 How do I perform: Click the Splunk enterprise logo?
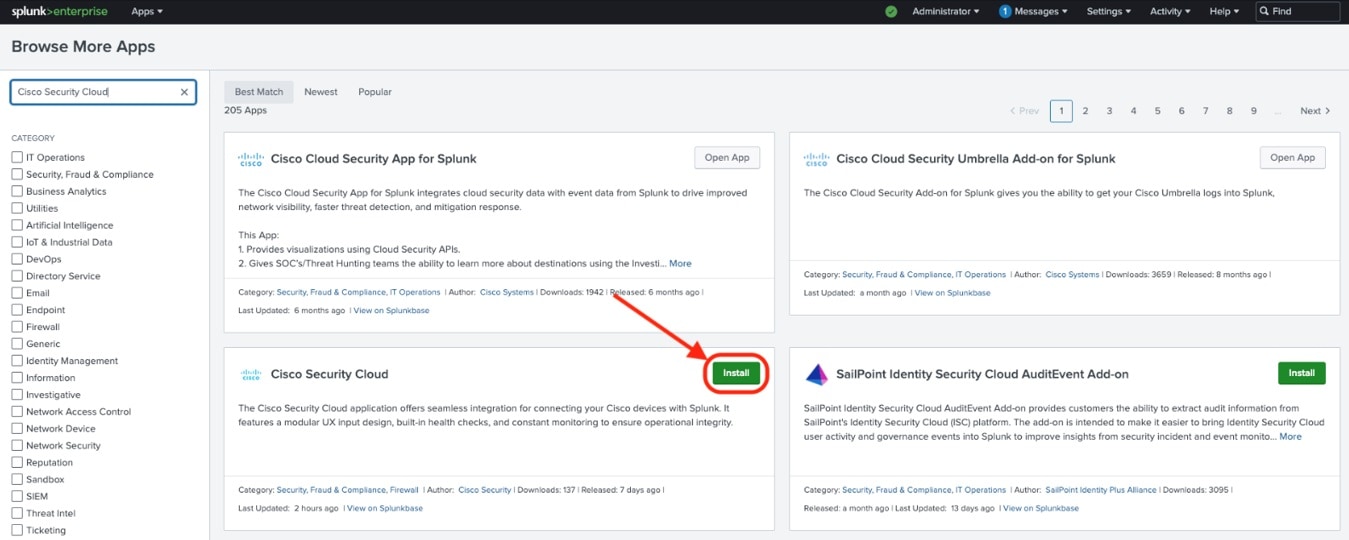point(59,11)
